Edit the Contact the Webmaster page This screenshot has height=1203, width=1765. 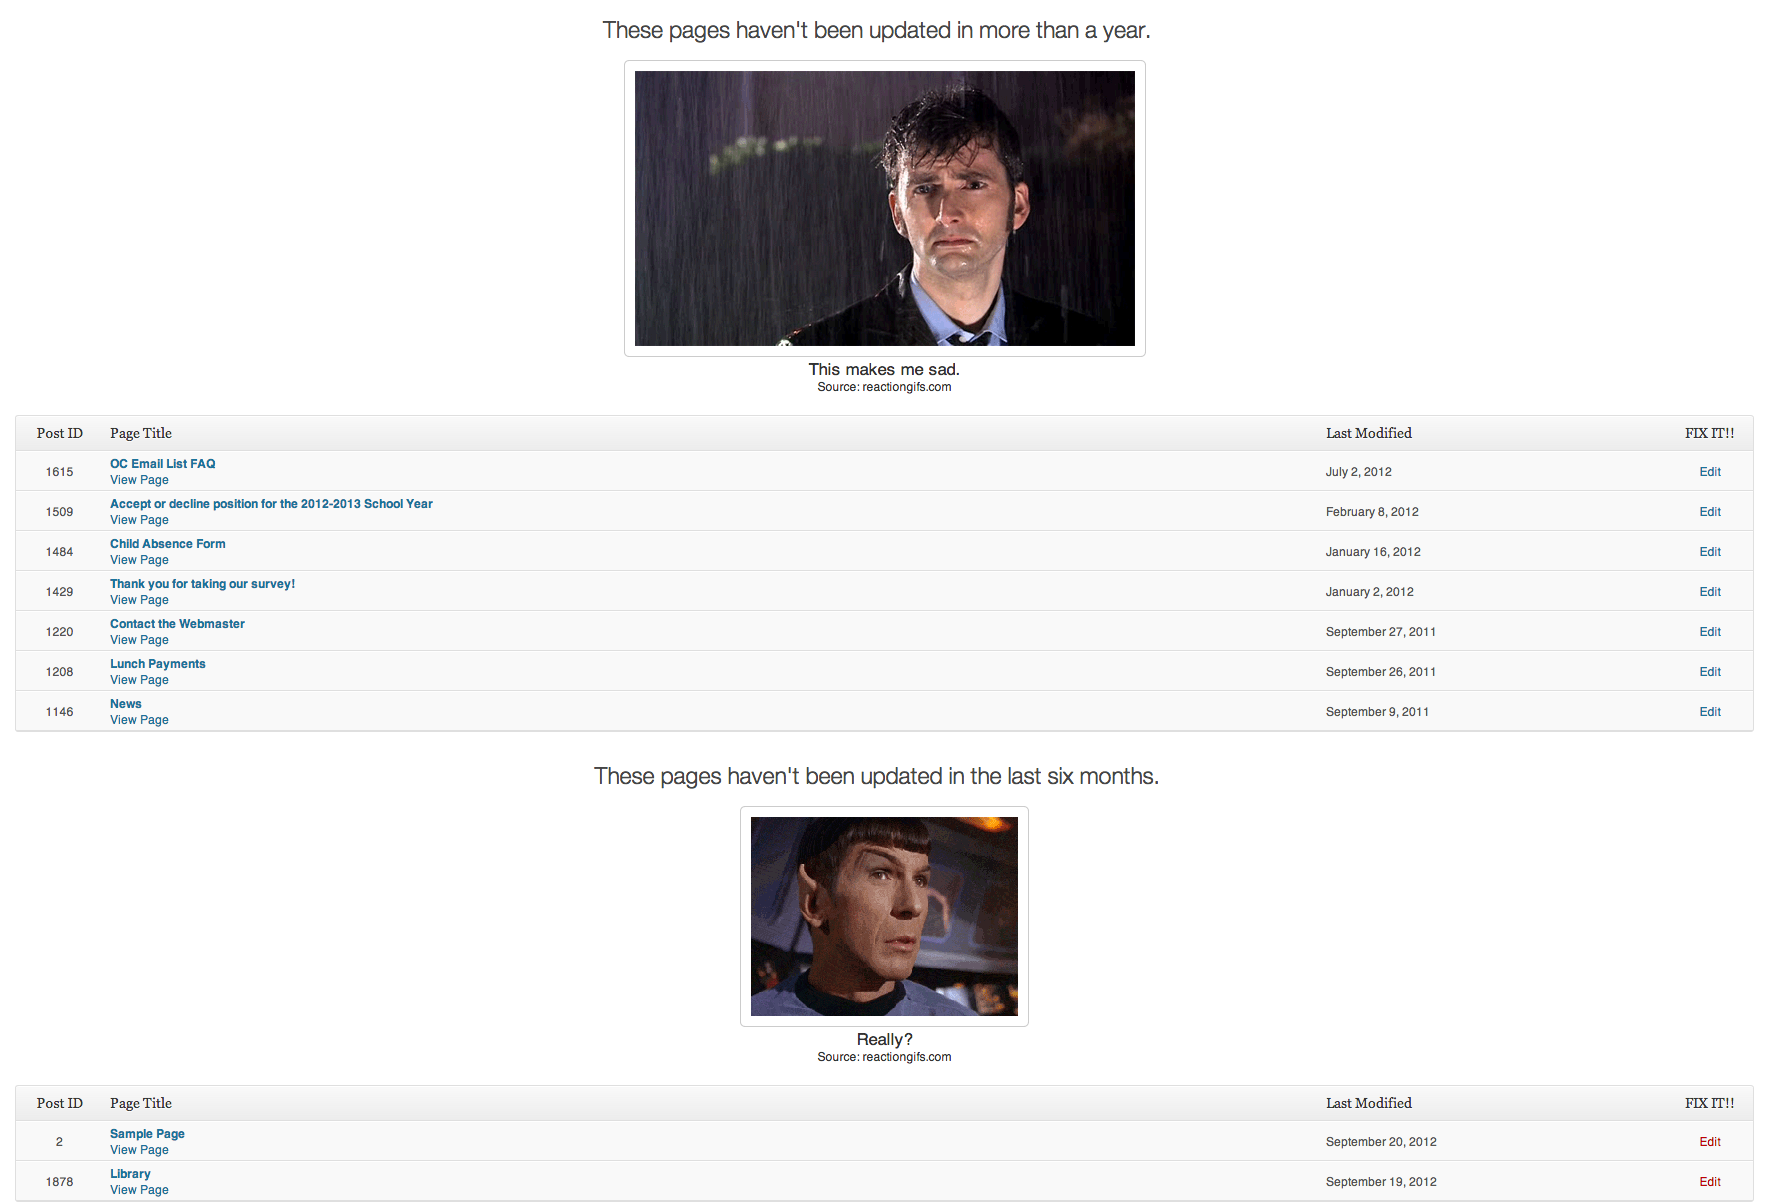(1710, 632)
